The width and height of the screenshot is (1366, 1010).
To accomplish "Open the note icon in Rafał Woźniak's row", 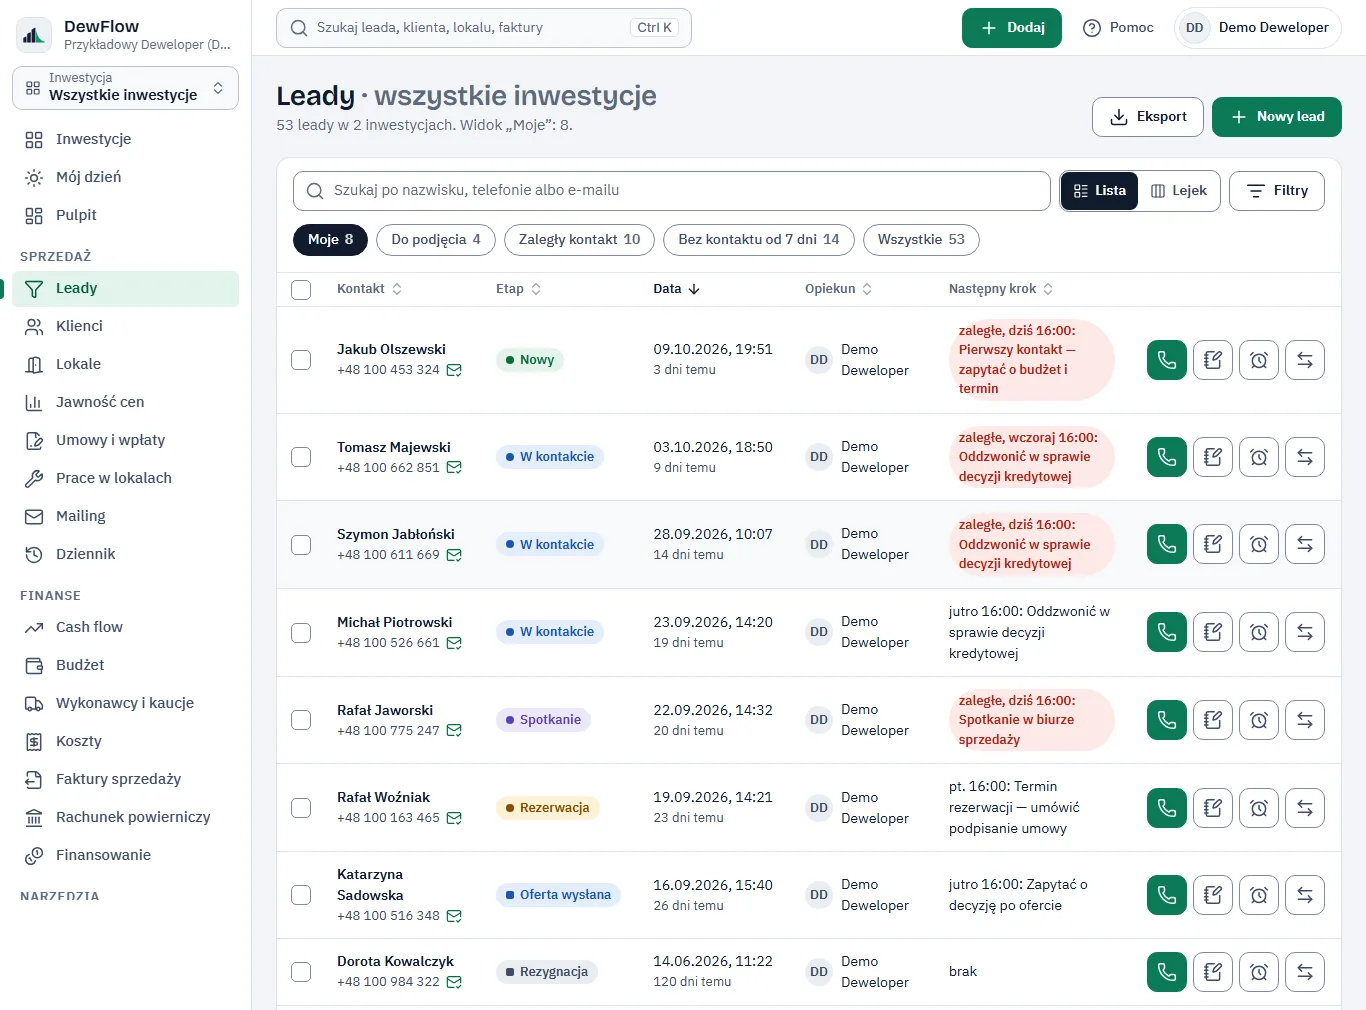I will point(1213,807).
